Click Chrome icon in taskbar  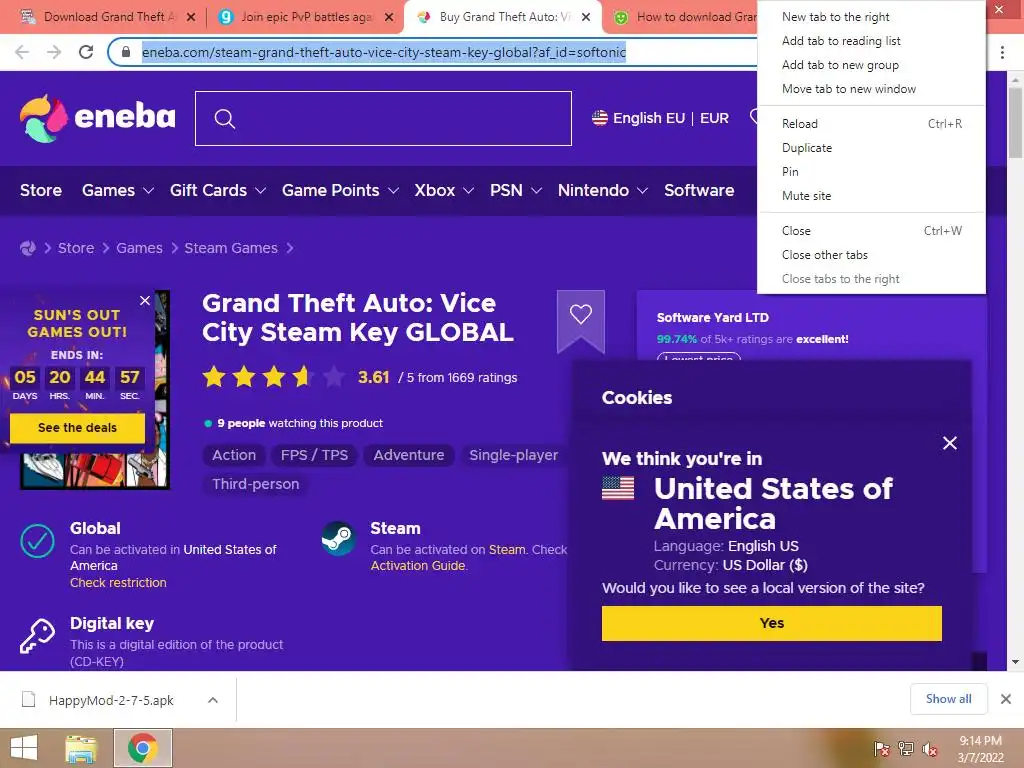(x=143, y=748)
